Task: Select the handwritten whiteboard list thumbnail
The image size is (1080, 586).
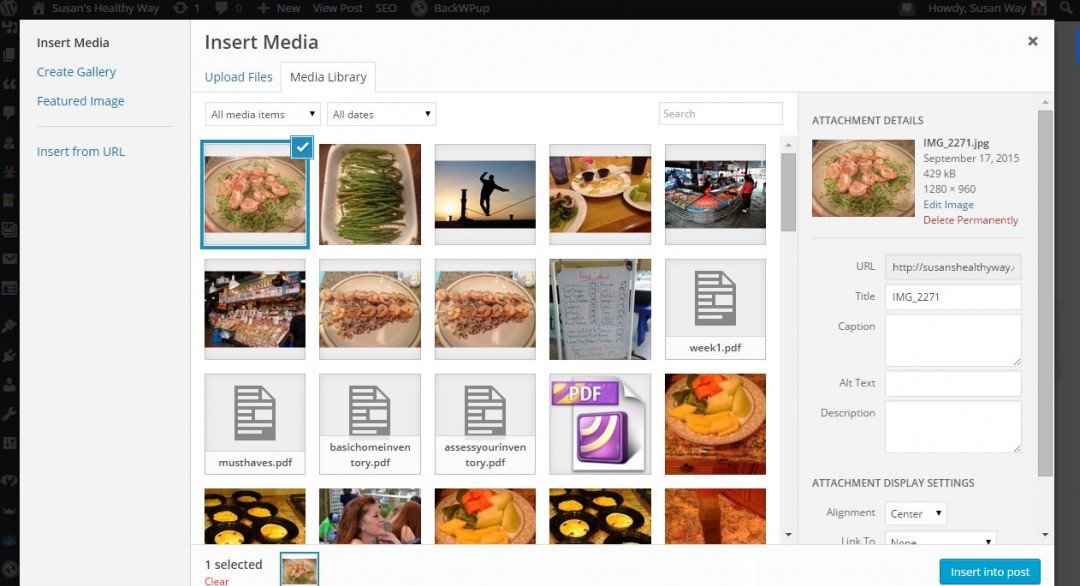Action: coord(600,309)
